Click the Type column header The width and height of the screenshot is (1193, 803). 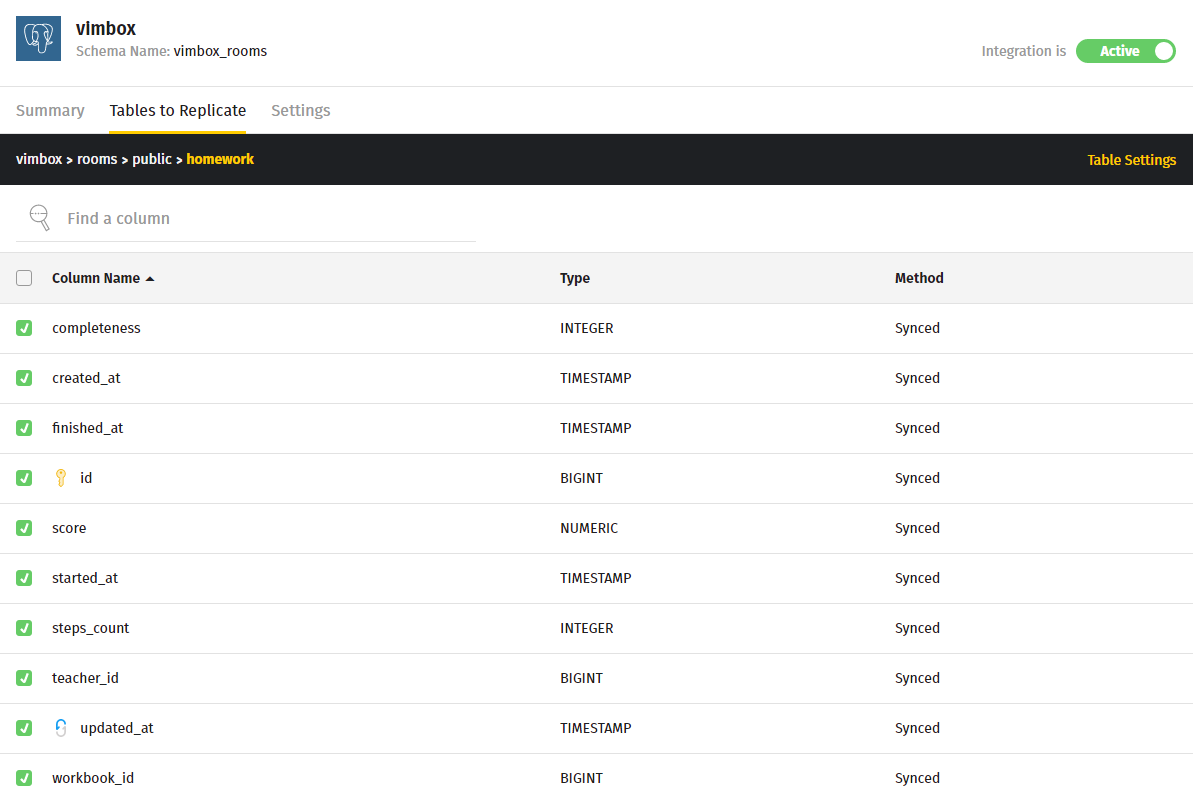(x=574, y=278)
